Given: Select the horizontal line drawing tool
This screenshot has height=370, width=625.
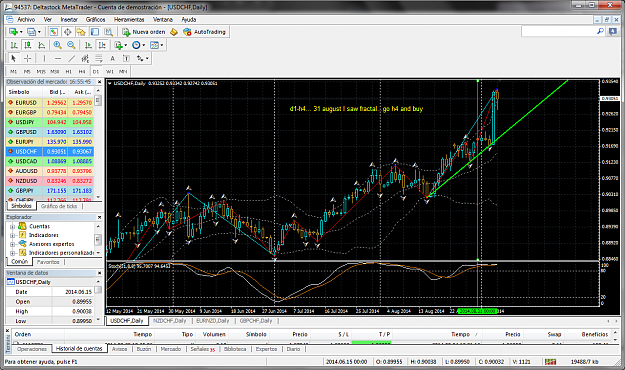Looking at the screenshot, I should tap(58, 58).
